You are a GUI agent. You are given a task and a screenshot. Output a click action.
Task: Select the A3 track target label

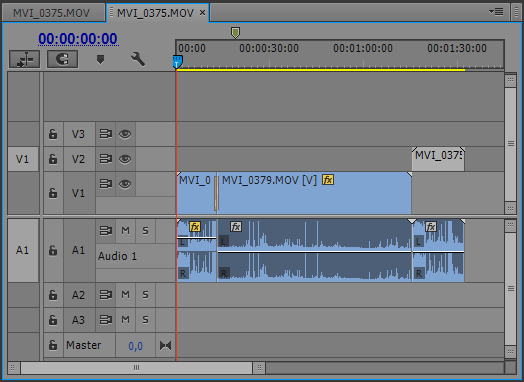78,320
